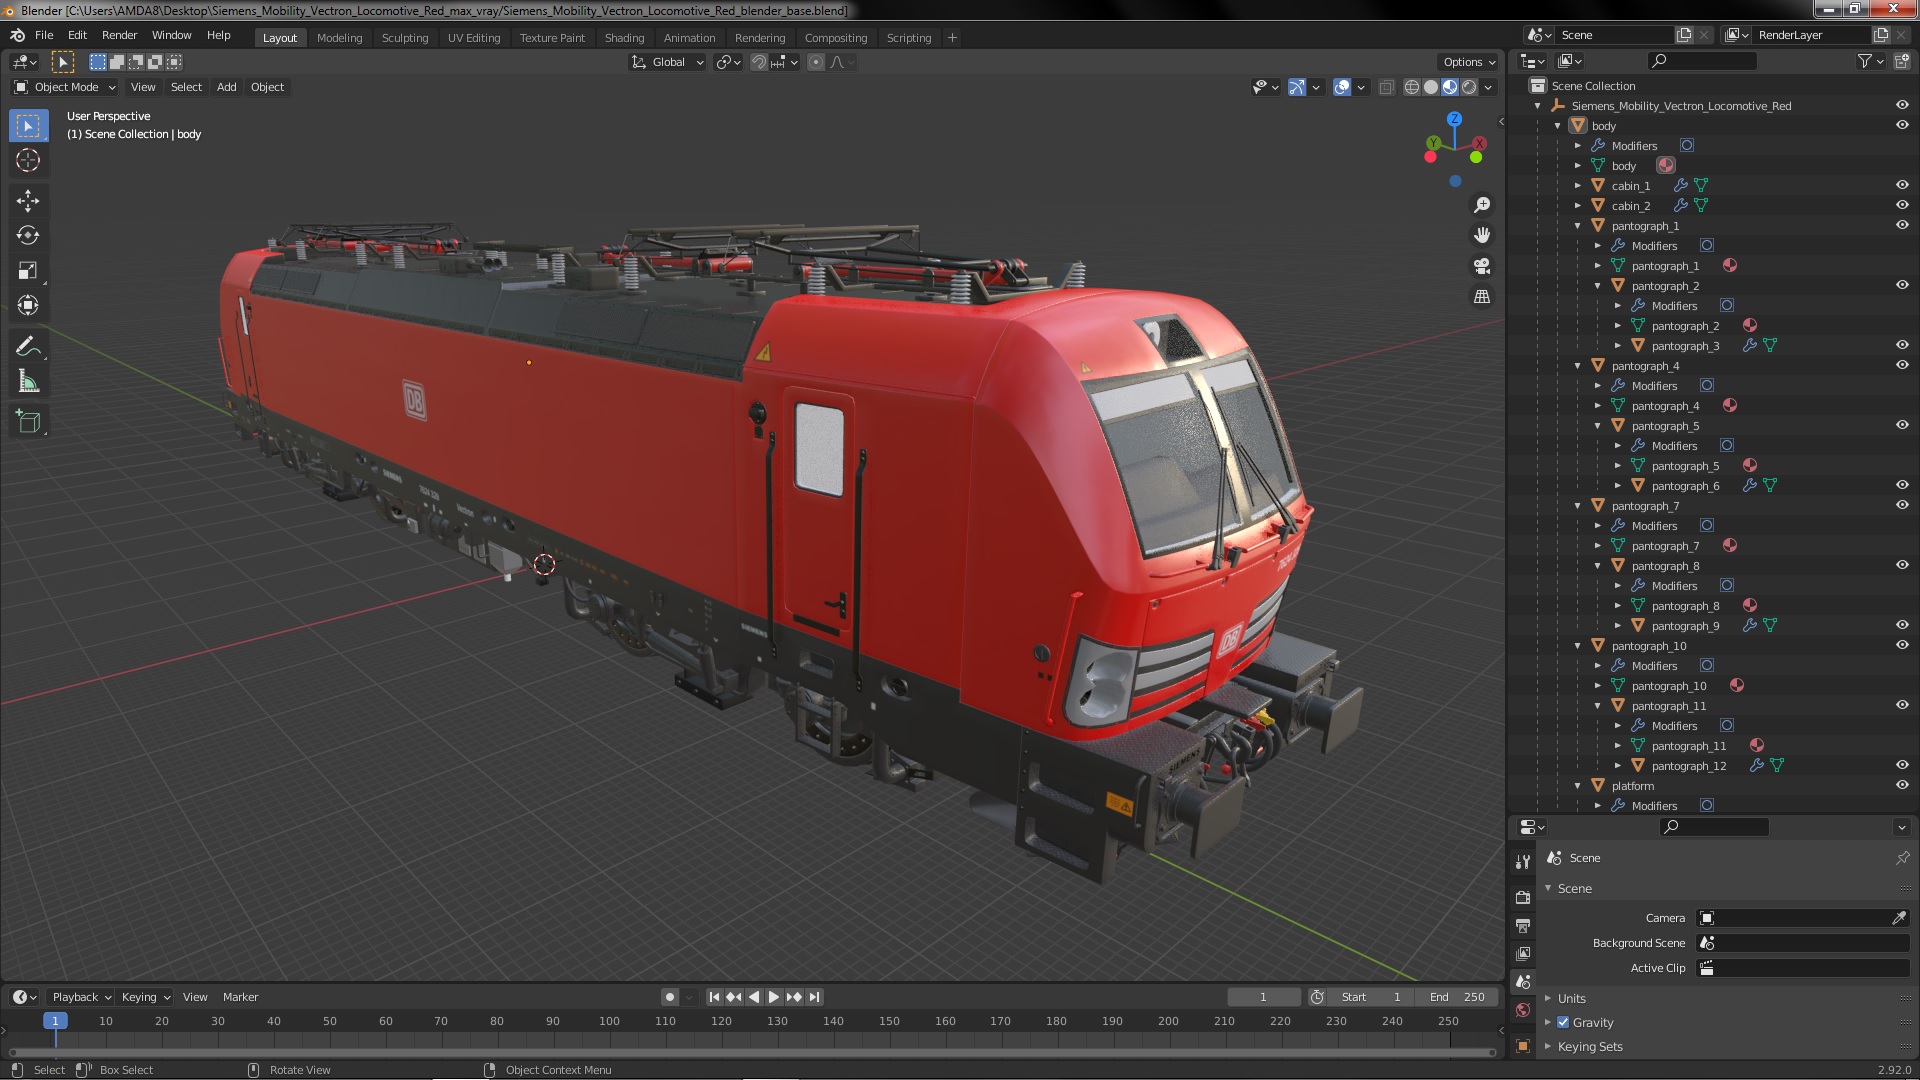Open the Keying dropdown
Screen dimensions: 1920x1080
click(x=146, y=997)
